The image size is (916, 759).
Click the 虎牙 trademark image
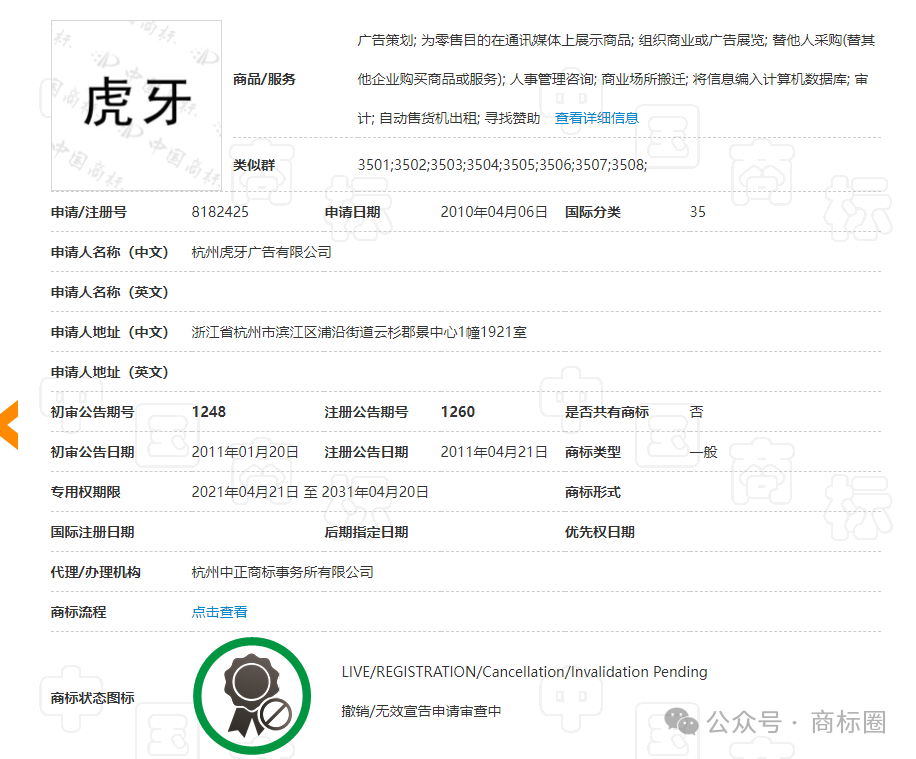click(x=137, y=106)
